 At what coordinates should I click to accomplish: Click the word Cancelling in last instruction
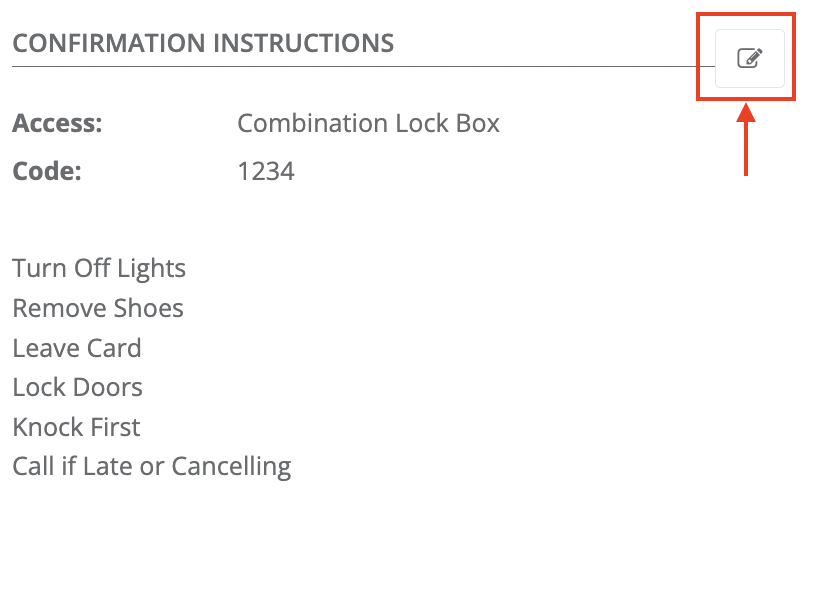[231, 467]
